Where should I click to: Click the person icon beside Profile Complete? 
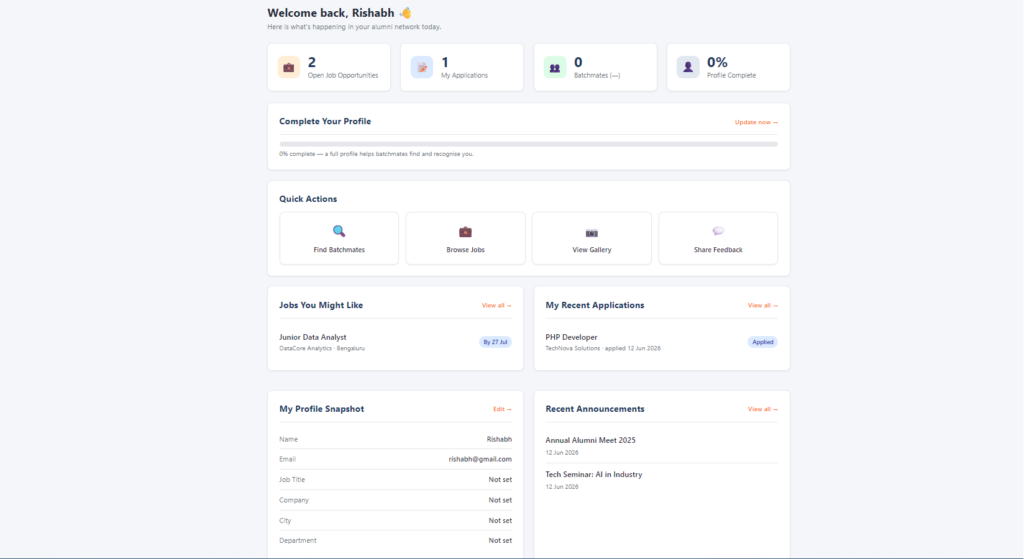pyautogui.click(x=688, y=67)
